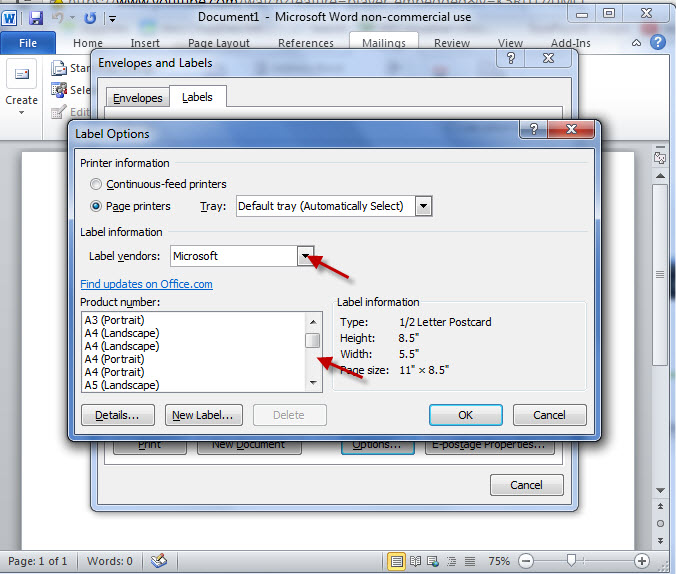Switch to Print Layout view
Image resolution: width=676 pixels, height=574 pixels.
click(x=396, y=561)
